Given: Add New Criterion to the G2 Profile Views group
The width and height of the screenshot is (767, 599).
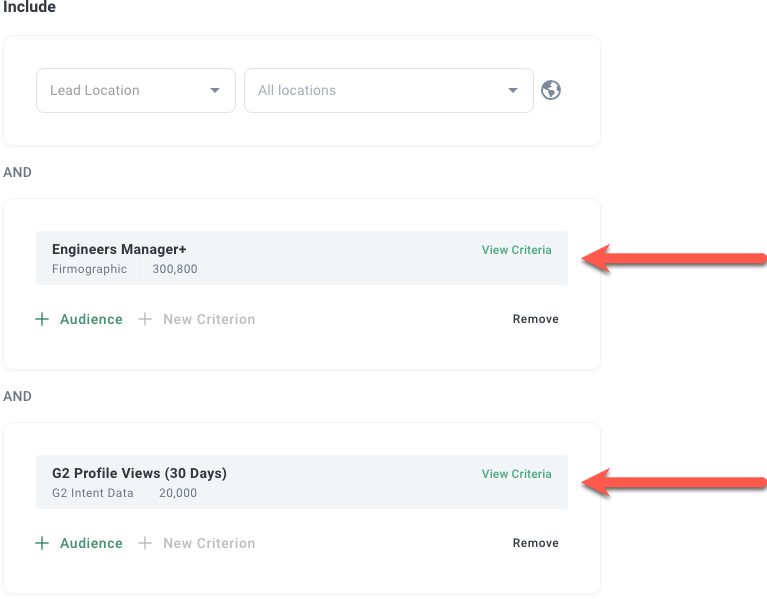Looking at the screenshot, I should pos(209,543).
